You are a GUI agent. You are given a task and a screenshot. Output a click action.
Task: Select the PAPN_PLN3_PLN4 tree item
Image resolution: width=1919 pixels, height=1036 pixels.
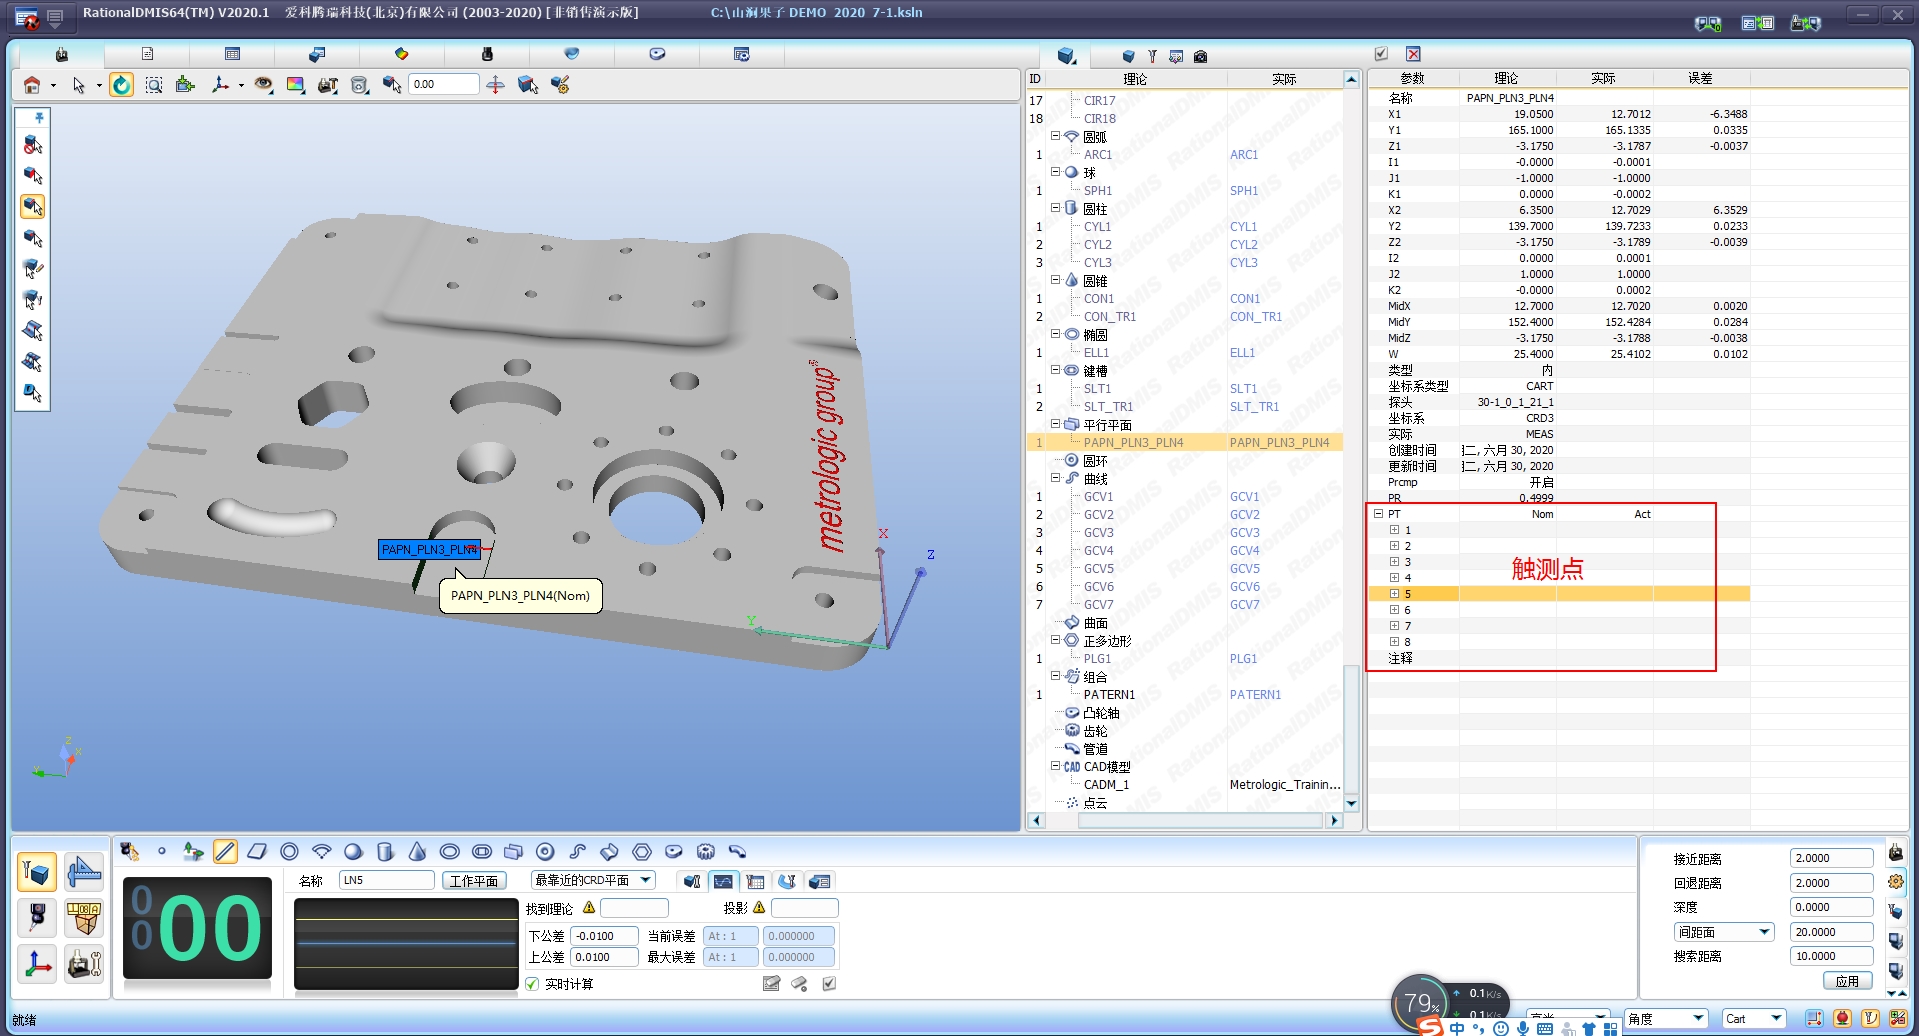point(1133,443)
